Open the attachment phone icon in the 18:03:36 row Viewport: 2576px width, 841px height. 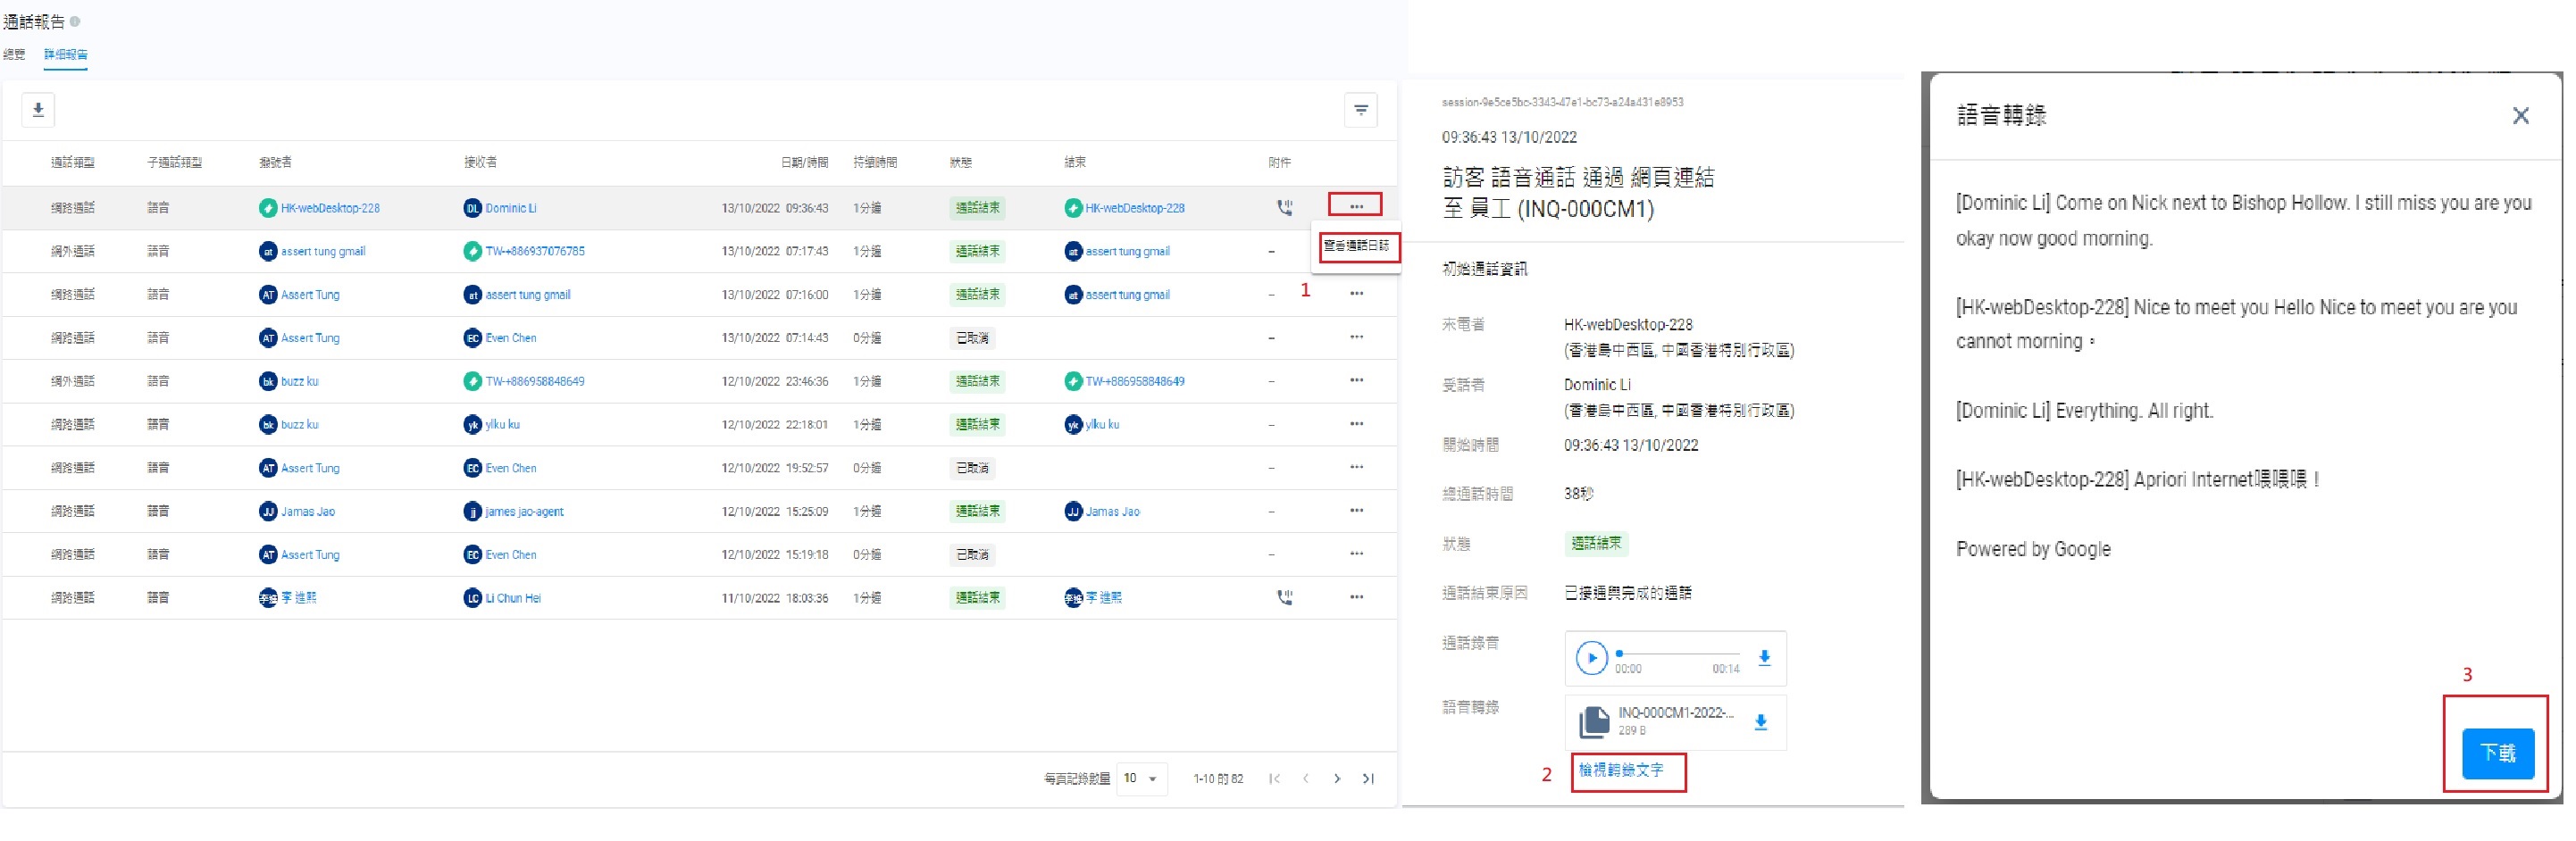coord(1284,597)
